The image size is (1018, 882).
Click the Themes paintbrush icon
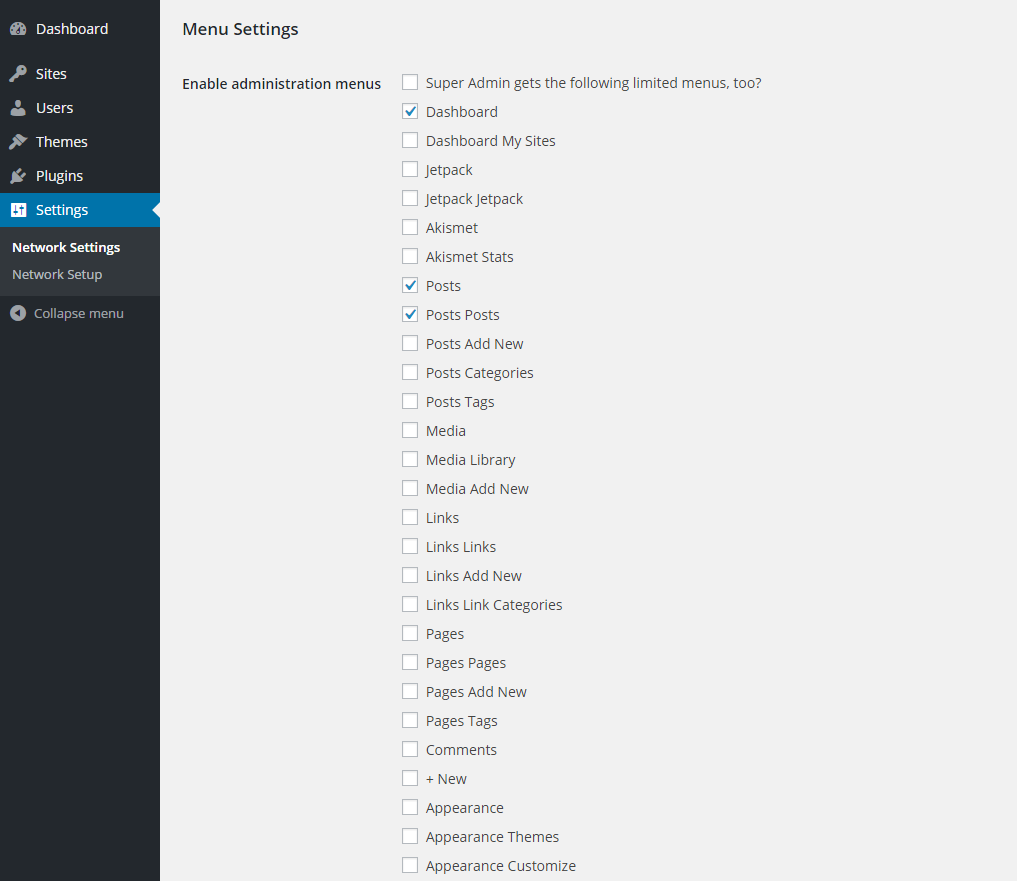(x=18, y=142)
